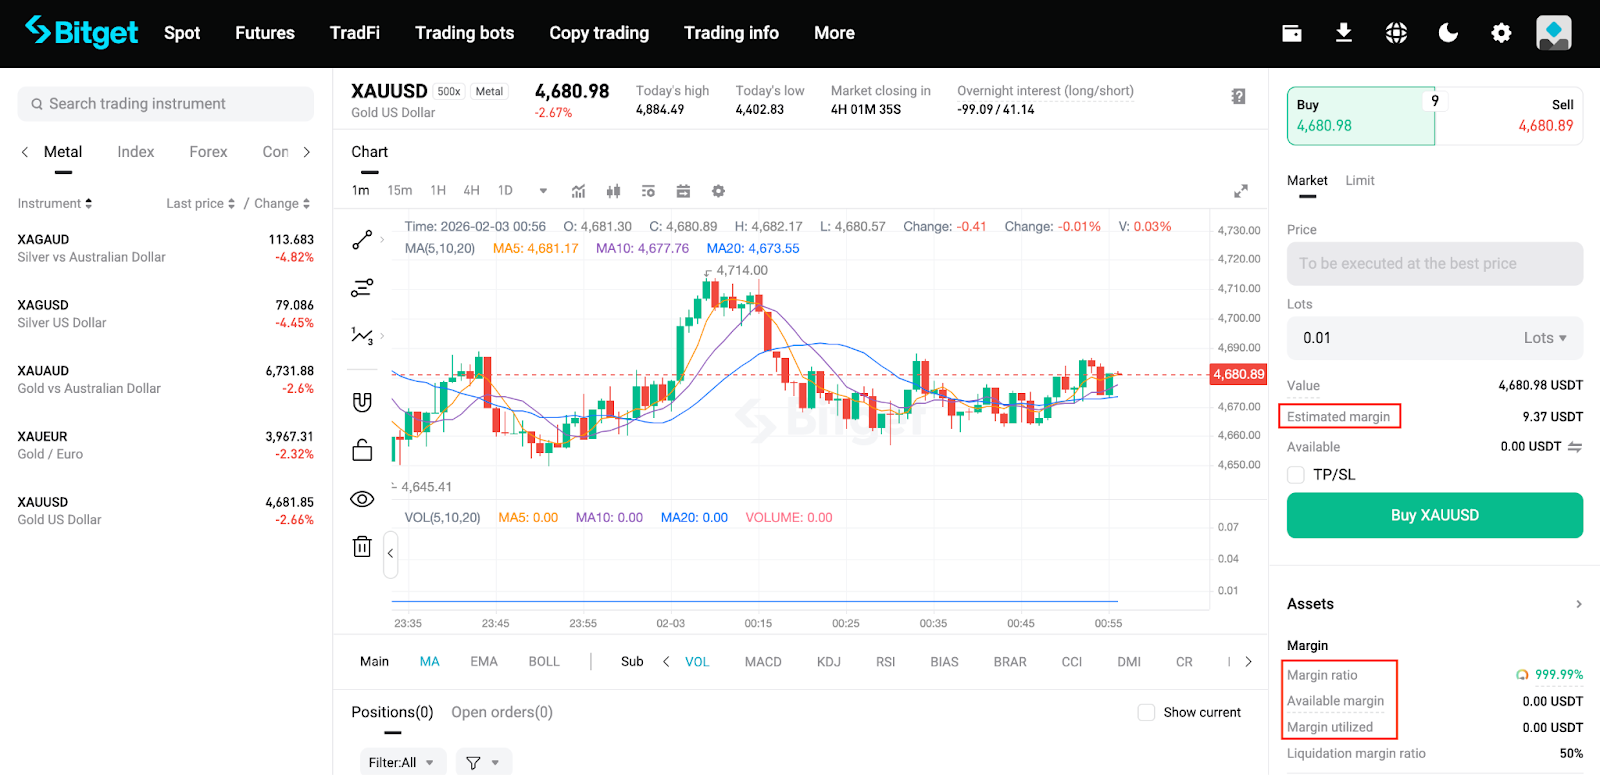Select XAGUSD Silver US Dollar instrument

point(165,314)
